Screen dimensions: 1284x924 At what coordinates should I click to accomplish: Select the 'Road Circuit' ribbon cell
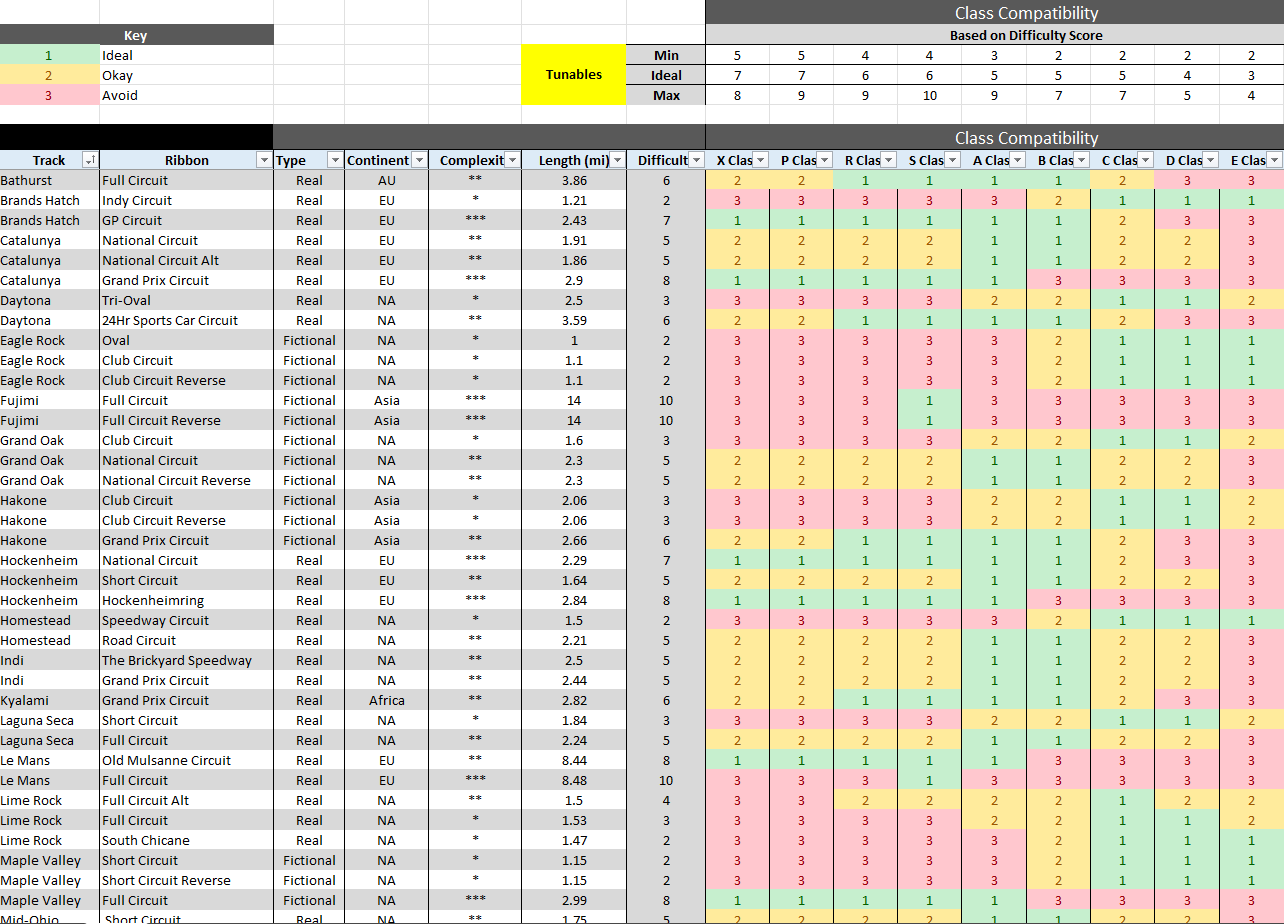click(186, 640)
